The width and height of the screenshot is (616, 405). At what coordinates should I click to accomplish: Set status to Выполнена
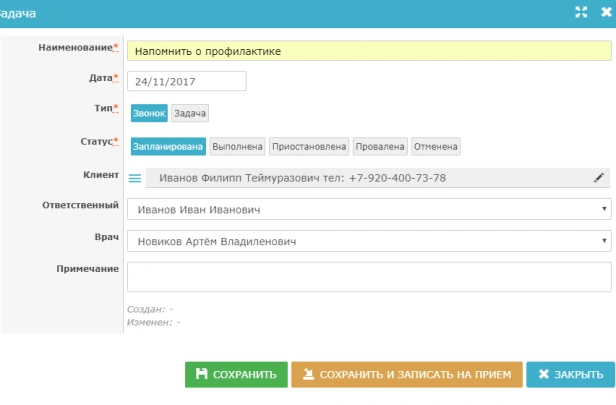237,146
